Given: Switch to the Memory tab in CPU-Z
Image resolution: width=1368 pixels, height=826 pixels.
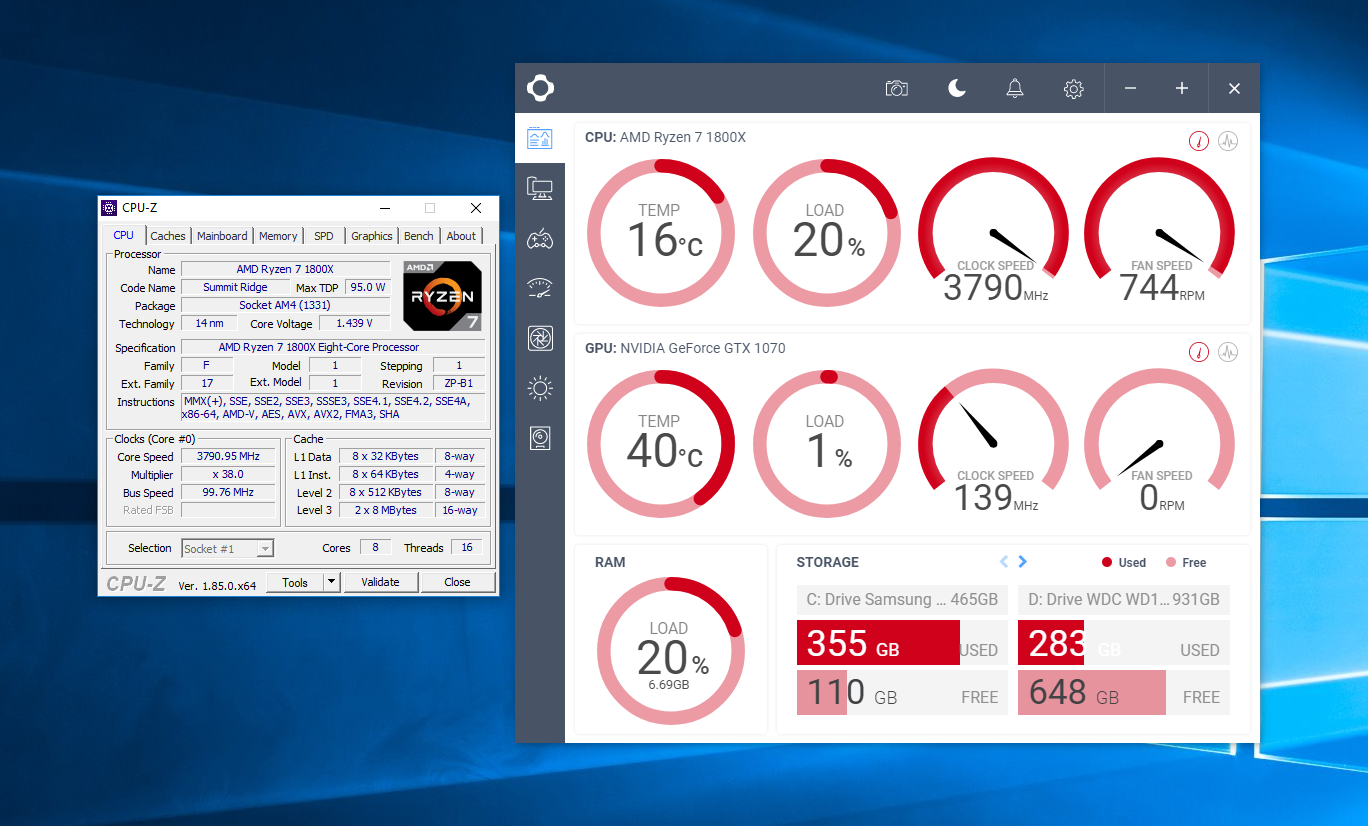Looking at the screenshot, I should 278,236.
